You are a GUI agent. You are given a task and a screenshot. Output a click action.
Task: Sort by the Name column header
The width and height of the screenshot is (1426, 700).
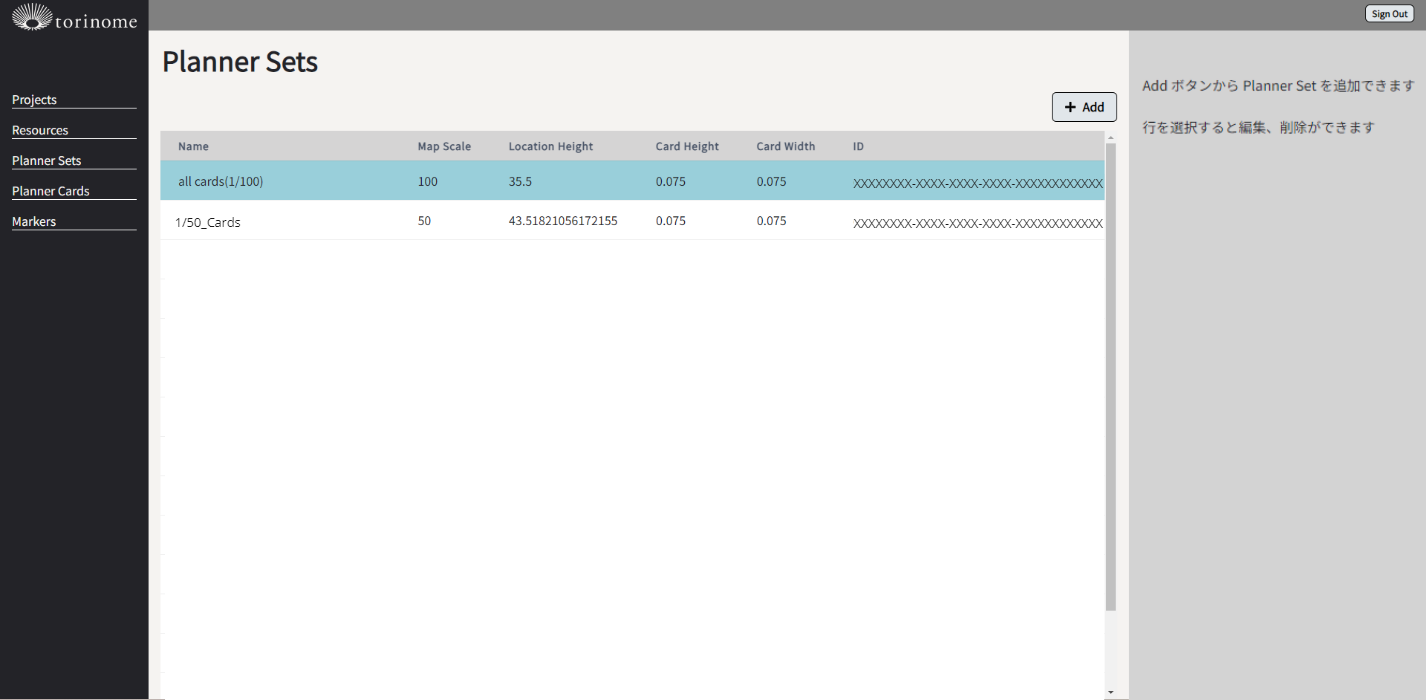(193, 146)
